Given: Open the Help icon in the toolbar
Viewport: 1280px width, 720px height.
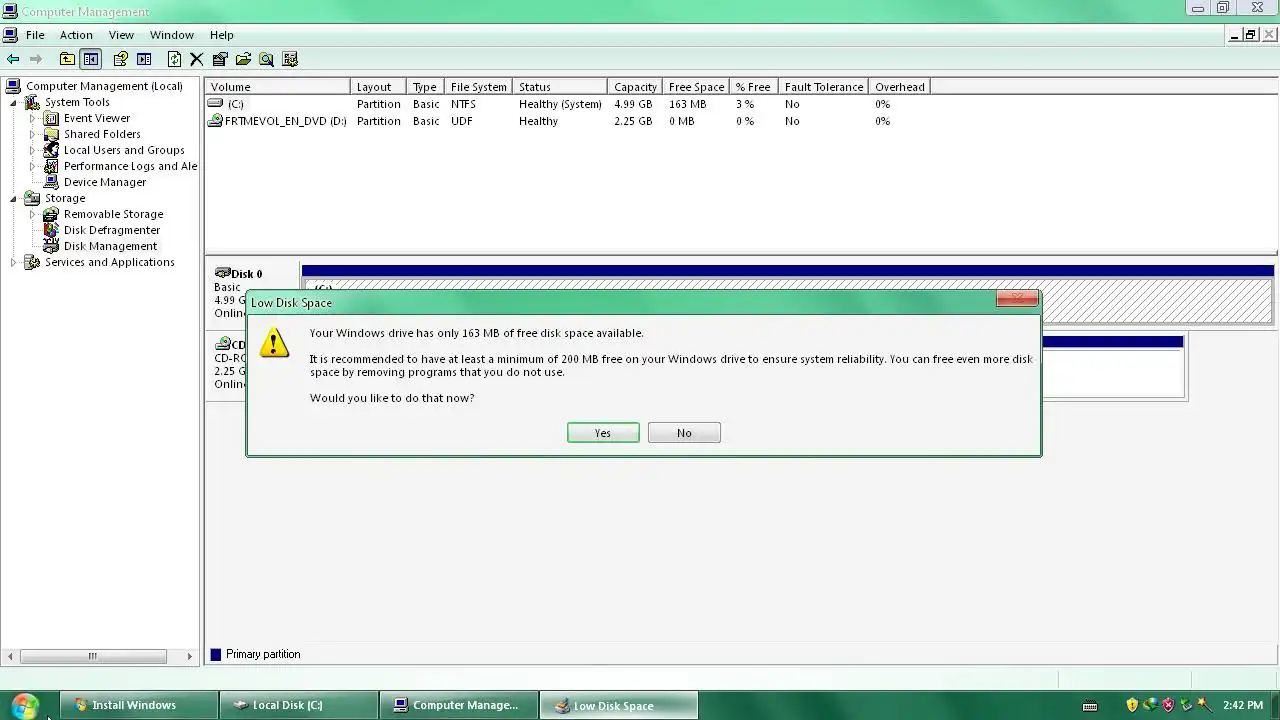Looking at the screenshot, I should click(121, 60).
